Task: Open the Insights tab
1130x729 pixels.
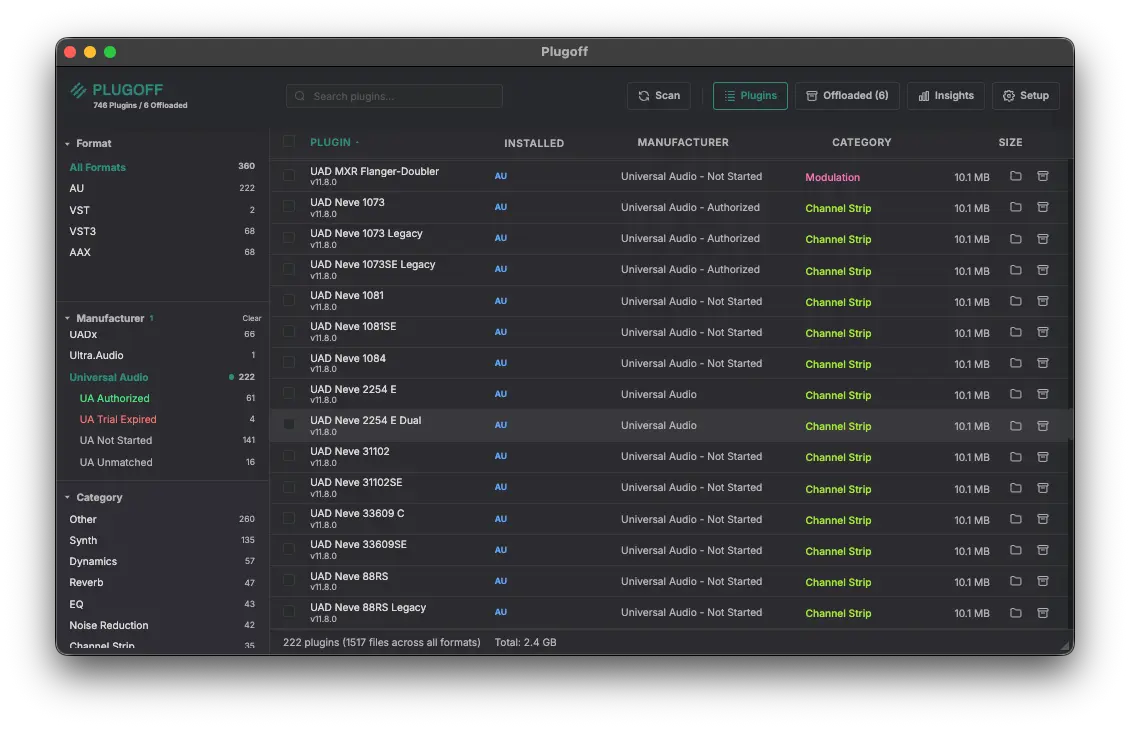Action: (945, 96)
